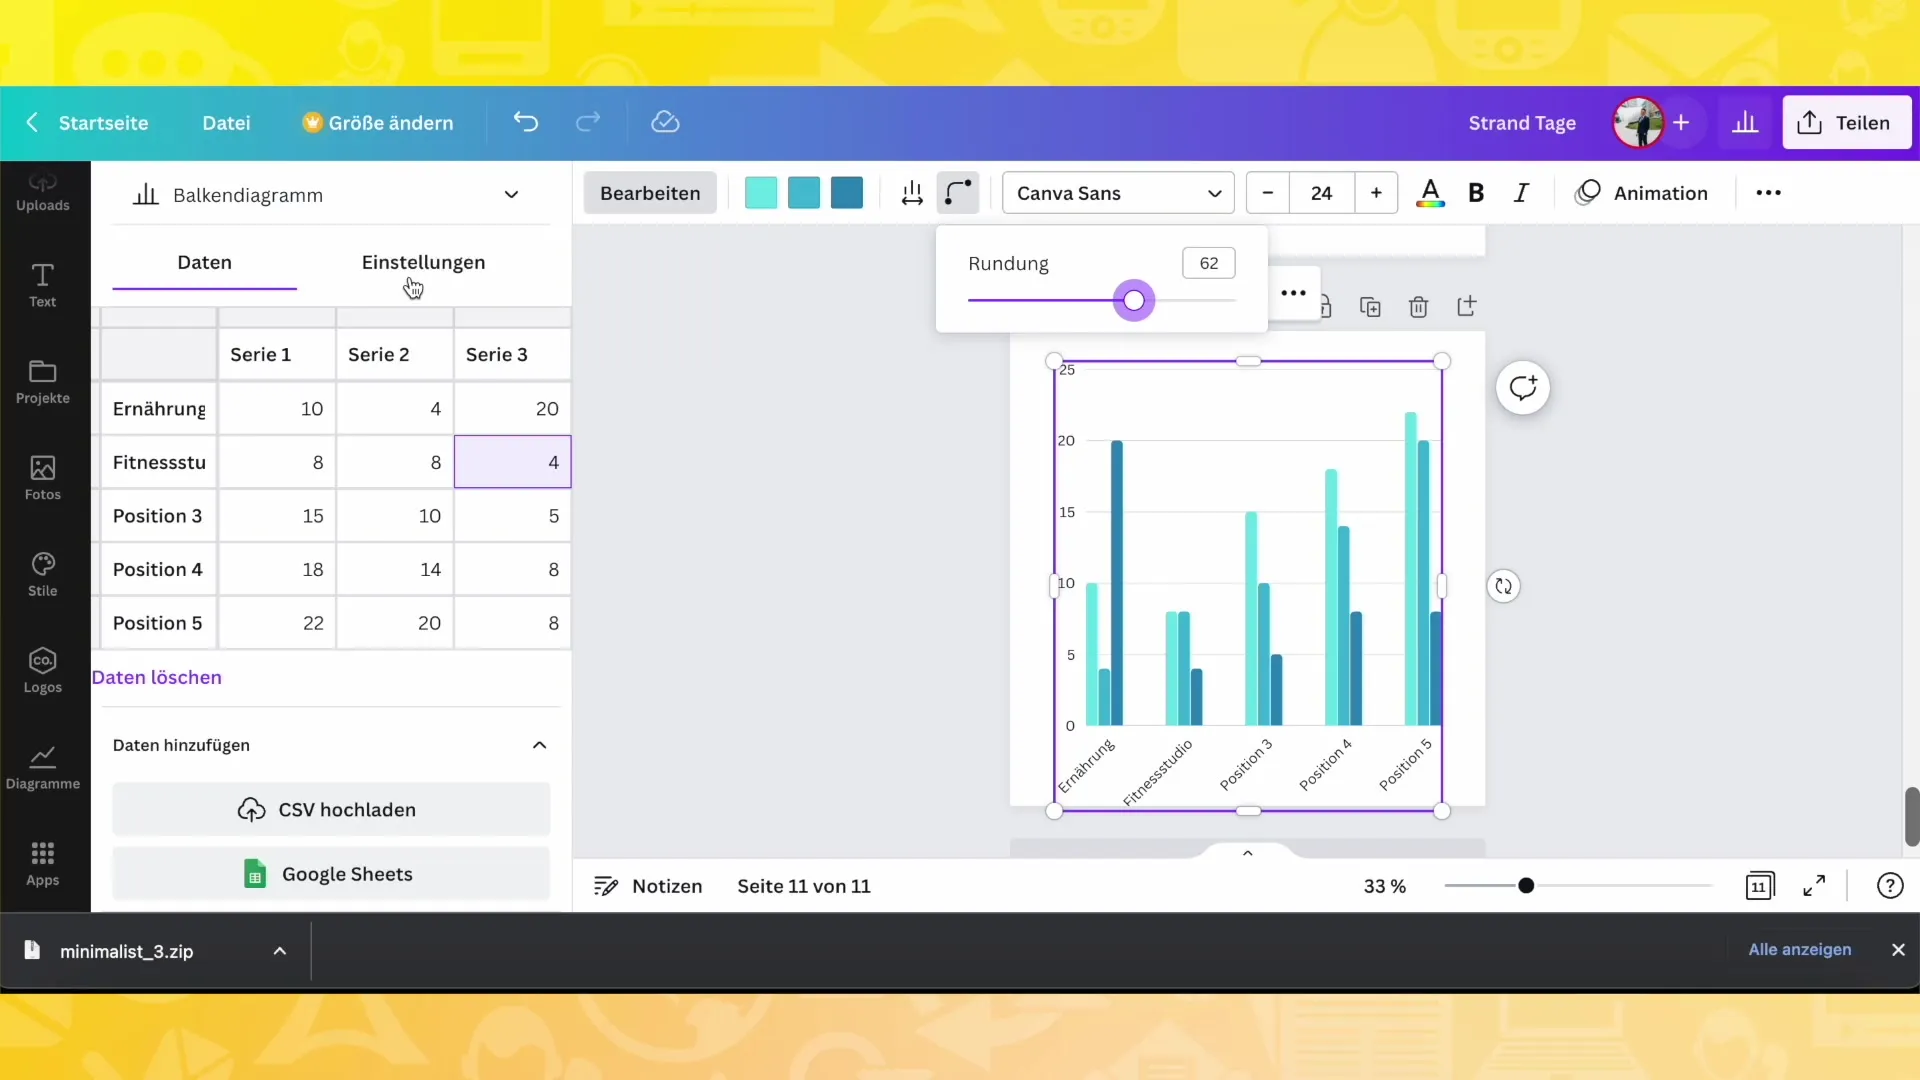Select the Ernährung Serie 3 cell with 20
Viewport: 1920px width, 1080px height.
pos(512,409)
